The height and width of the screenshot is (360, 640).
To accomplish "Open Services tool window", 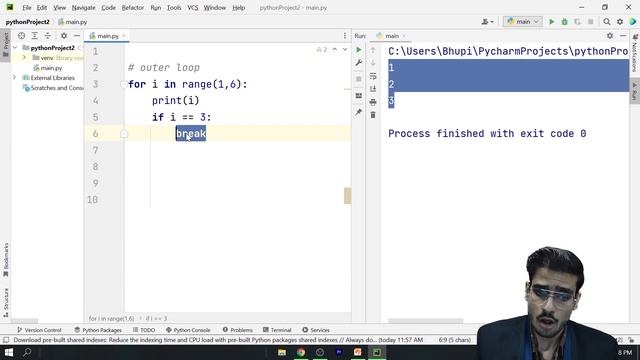I will (x=316, y=330).
